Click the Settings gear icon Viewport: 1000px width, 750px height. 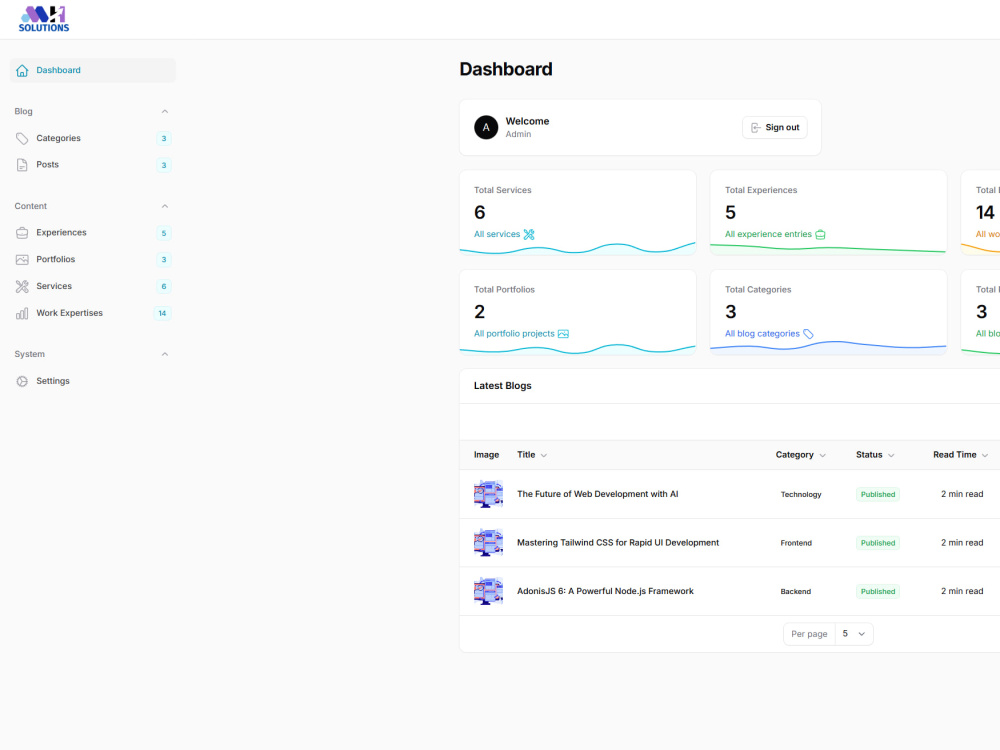point(22,381)
